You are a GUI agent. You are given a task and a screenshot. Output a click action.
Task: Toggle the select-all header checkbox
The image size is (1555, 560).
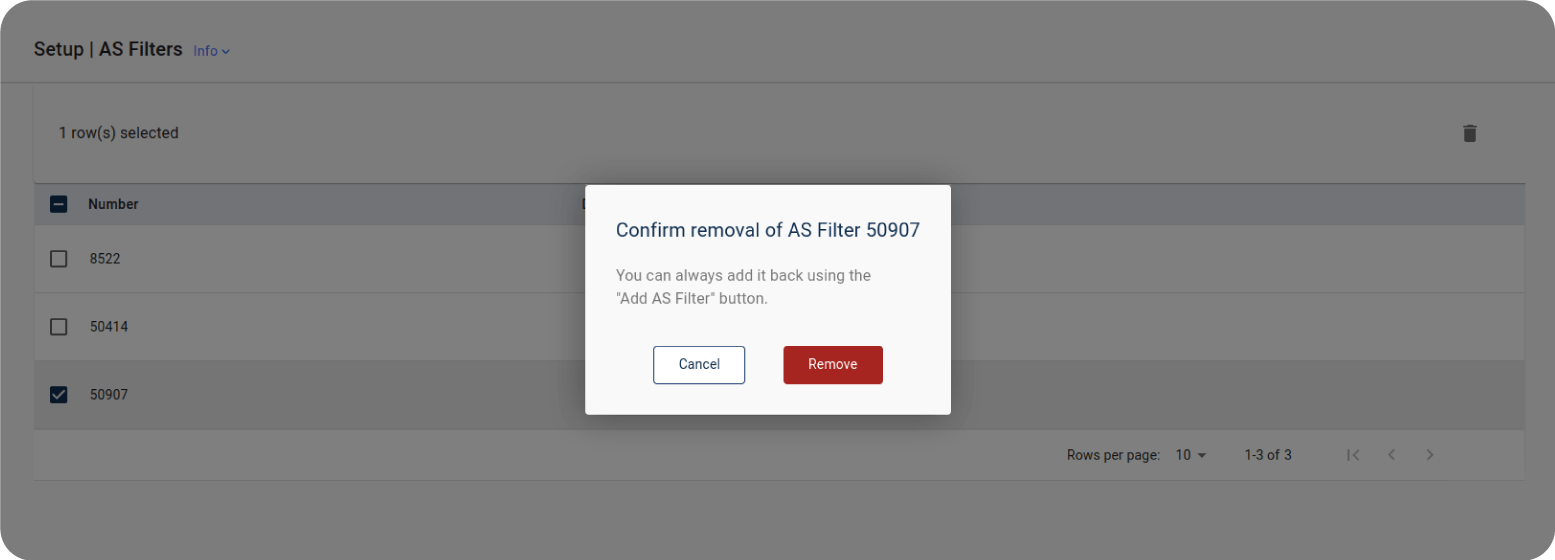(x=59, y=204)
